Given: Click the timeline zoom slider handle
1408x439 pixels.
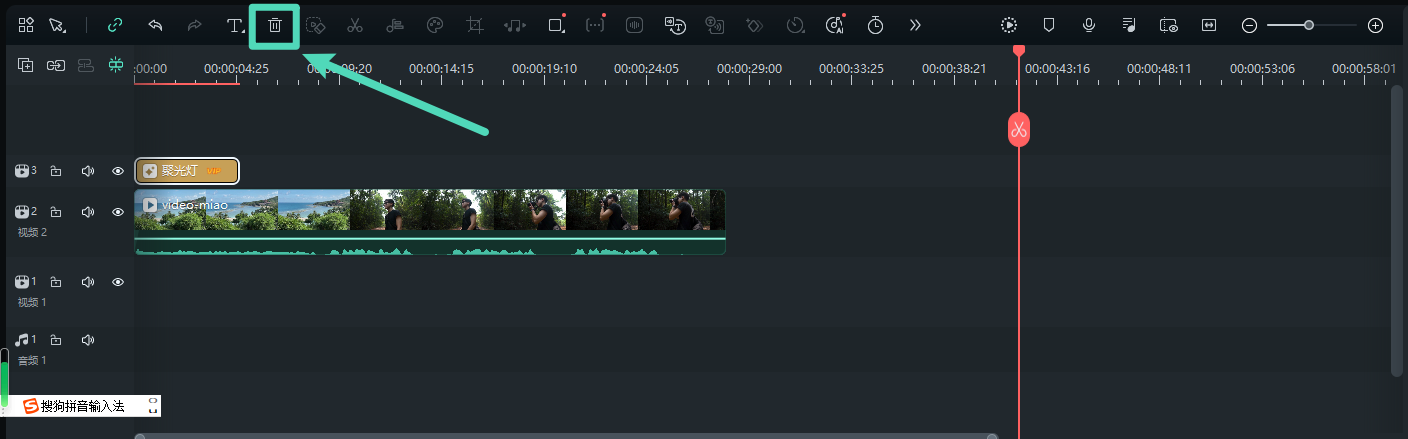Looking at the screenshot, I should [1308, 26].
